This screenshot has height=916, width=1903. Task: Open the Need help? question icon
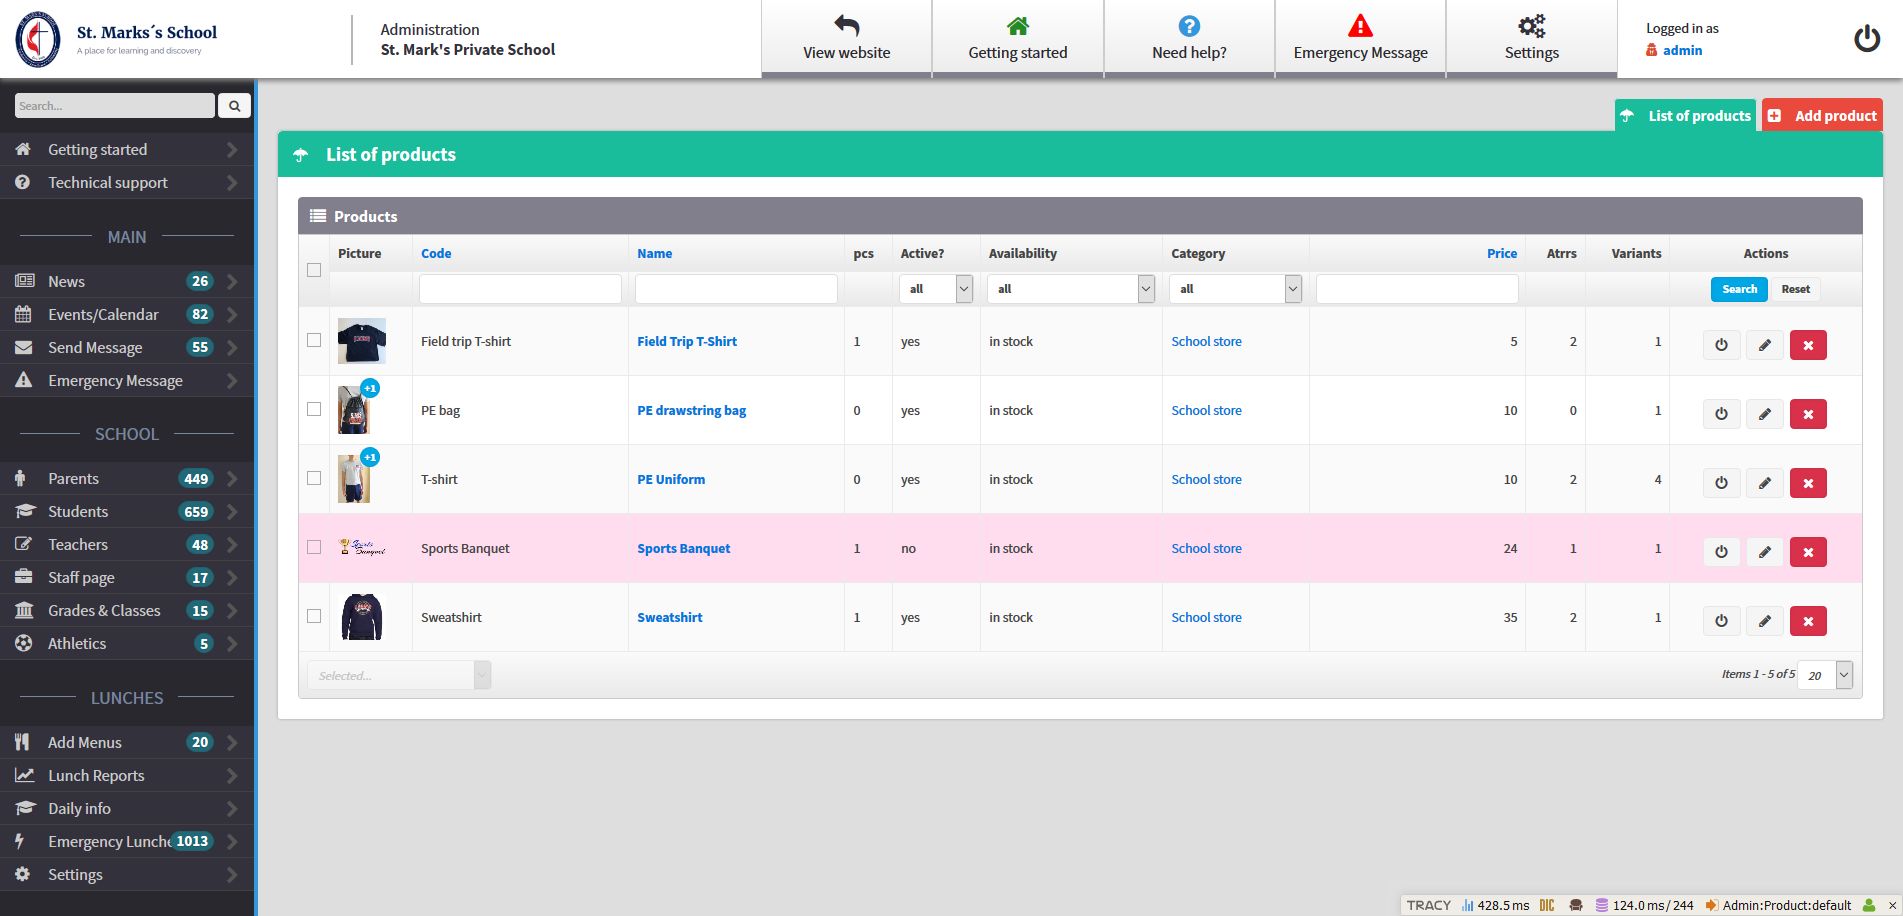point(1188,27)
